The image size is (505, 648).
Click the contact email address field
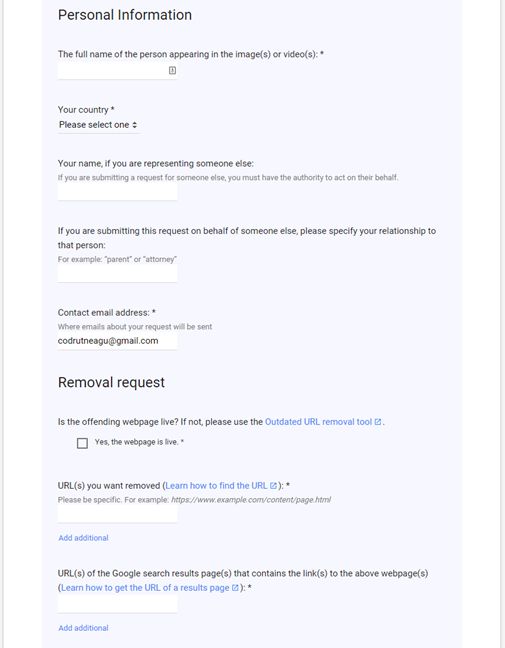pyautogui.click(x=117, y=341)
